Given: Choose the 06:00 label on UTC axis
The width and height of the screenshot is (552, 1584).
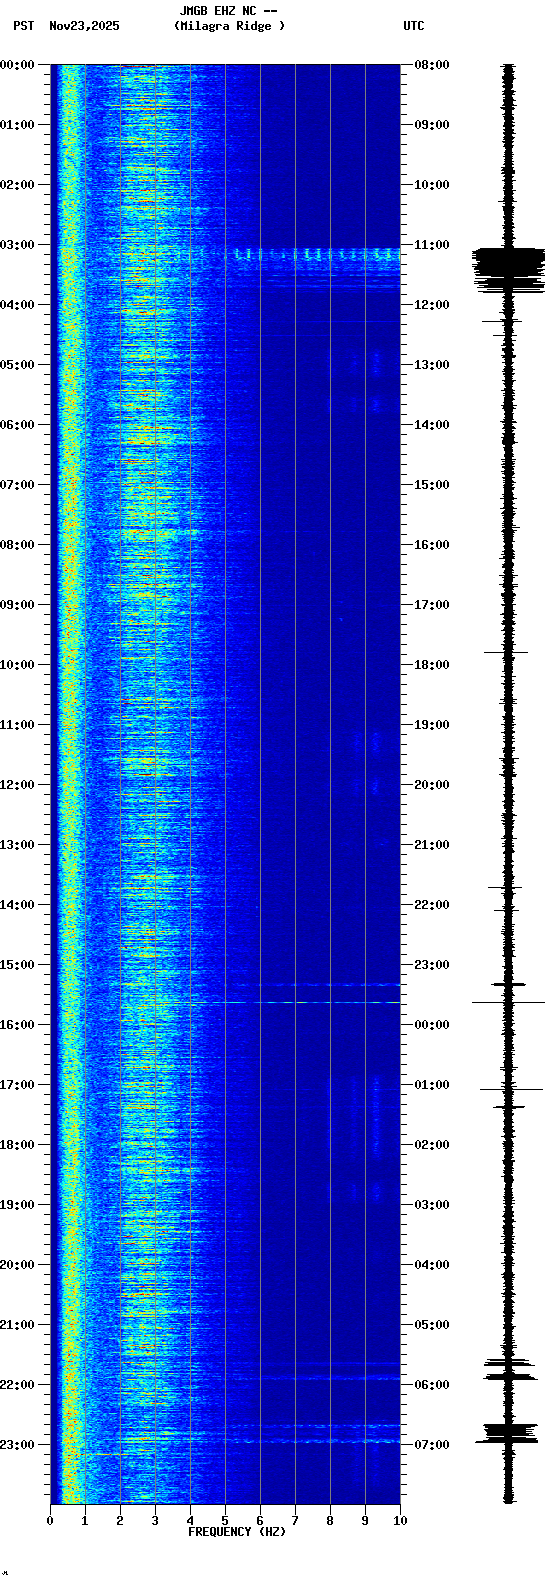Looking at the screenshot, I should pyautogui.click(x=431, y=1385).
